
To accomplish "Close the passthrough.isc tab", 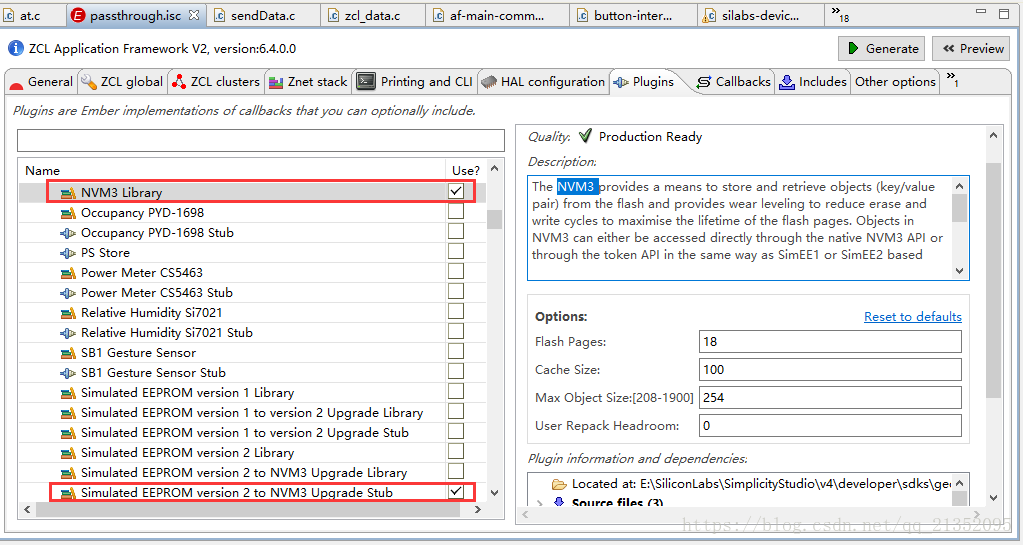I will (194, 15).
